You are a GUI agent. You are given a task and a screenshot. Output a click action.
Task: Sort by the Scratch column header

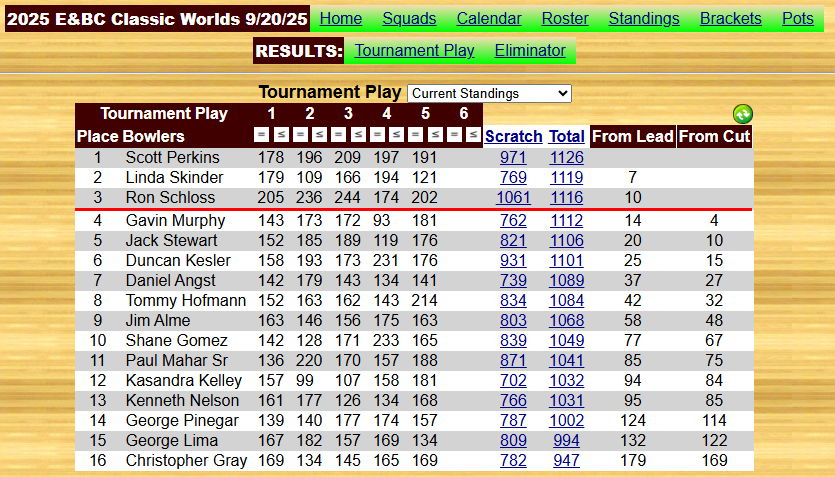coord(513,136)
